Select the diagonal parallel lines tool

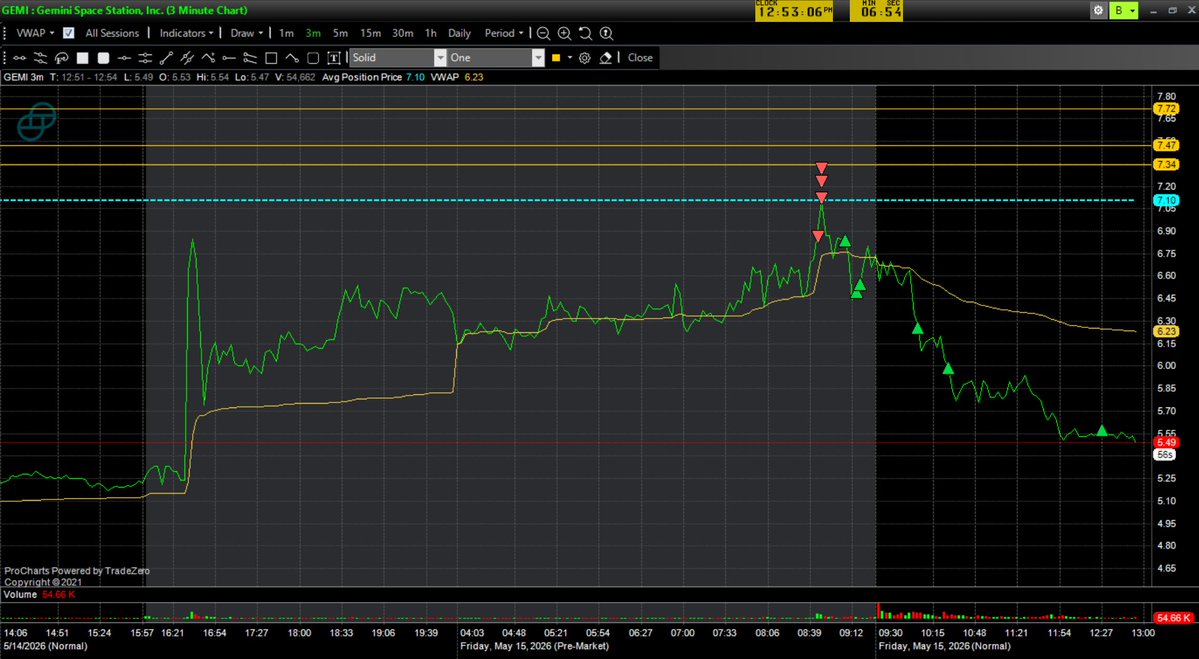coord(187,57)
